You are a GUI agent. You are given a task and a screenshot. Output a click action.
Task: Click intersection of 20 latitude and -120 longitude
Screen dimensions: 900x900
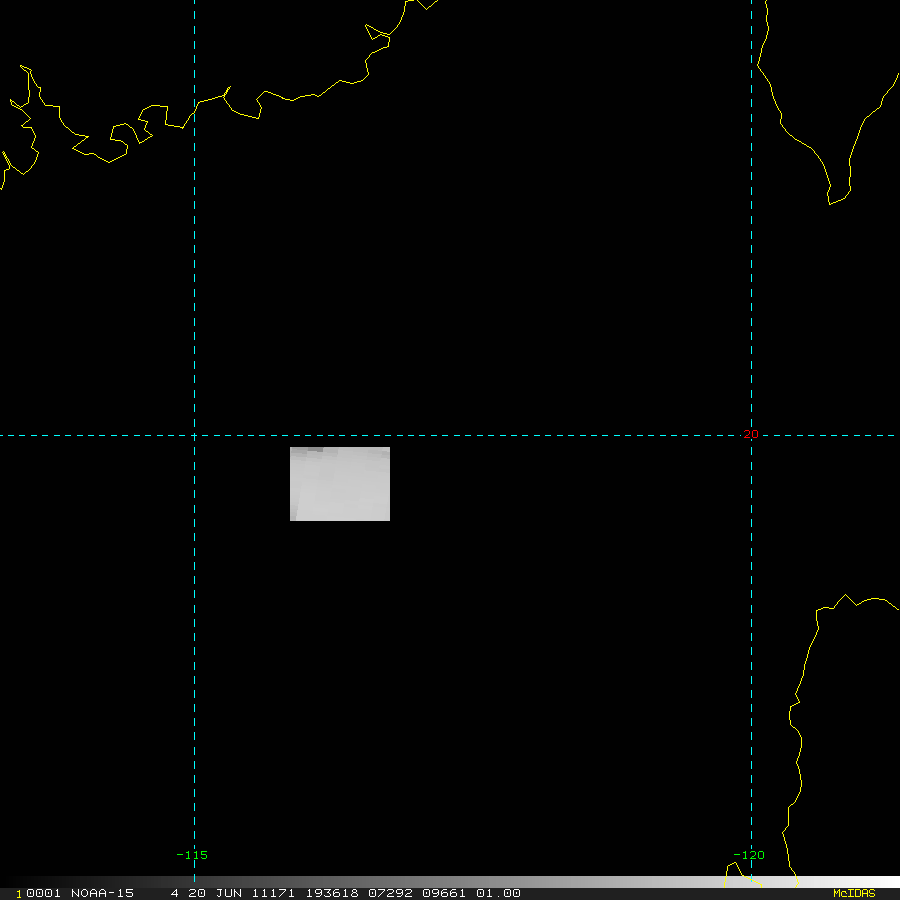click(x=751, y=435)
